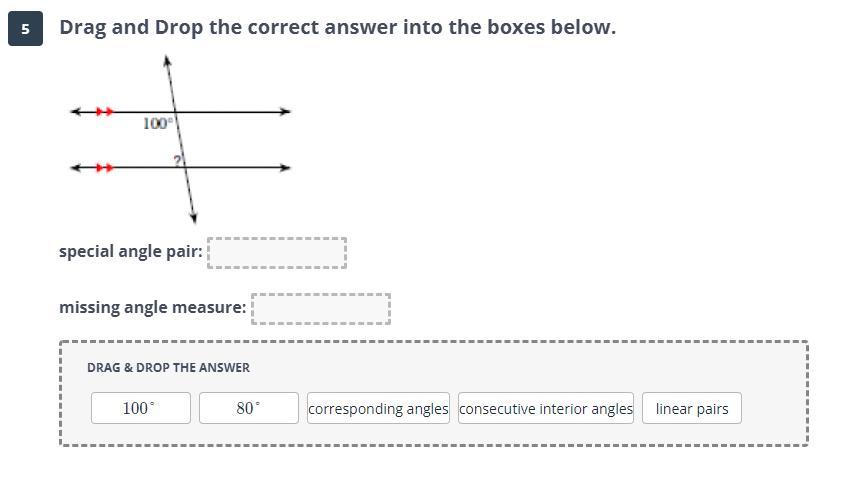Click red arrows on the bottom parallel line
The width and height of the screenshot is (861, 483).
(104, 168)
